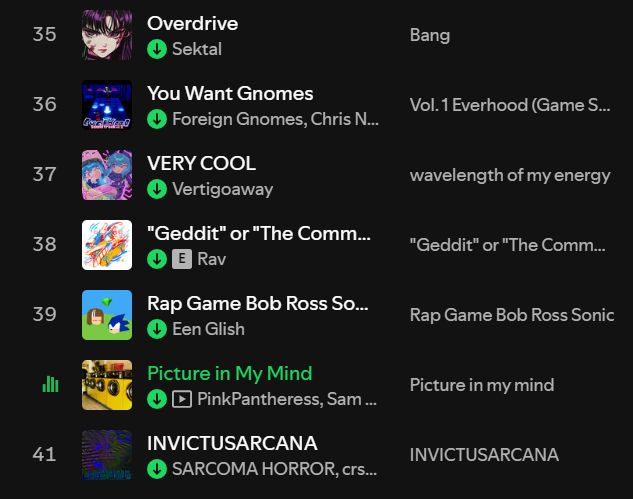Click the downloaded icon beside PinkPantheress
Screen dimensions: 633x499
(157, 399)
